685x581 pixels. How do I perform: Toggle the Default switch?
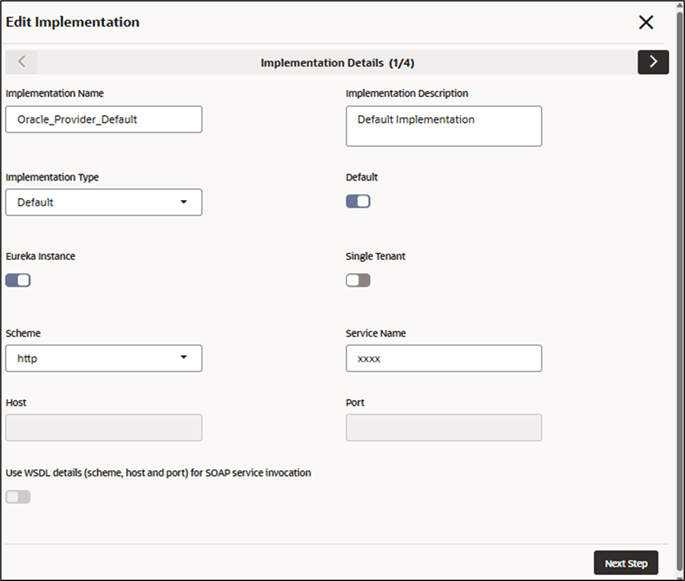point(358,201)
